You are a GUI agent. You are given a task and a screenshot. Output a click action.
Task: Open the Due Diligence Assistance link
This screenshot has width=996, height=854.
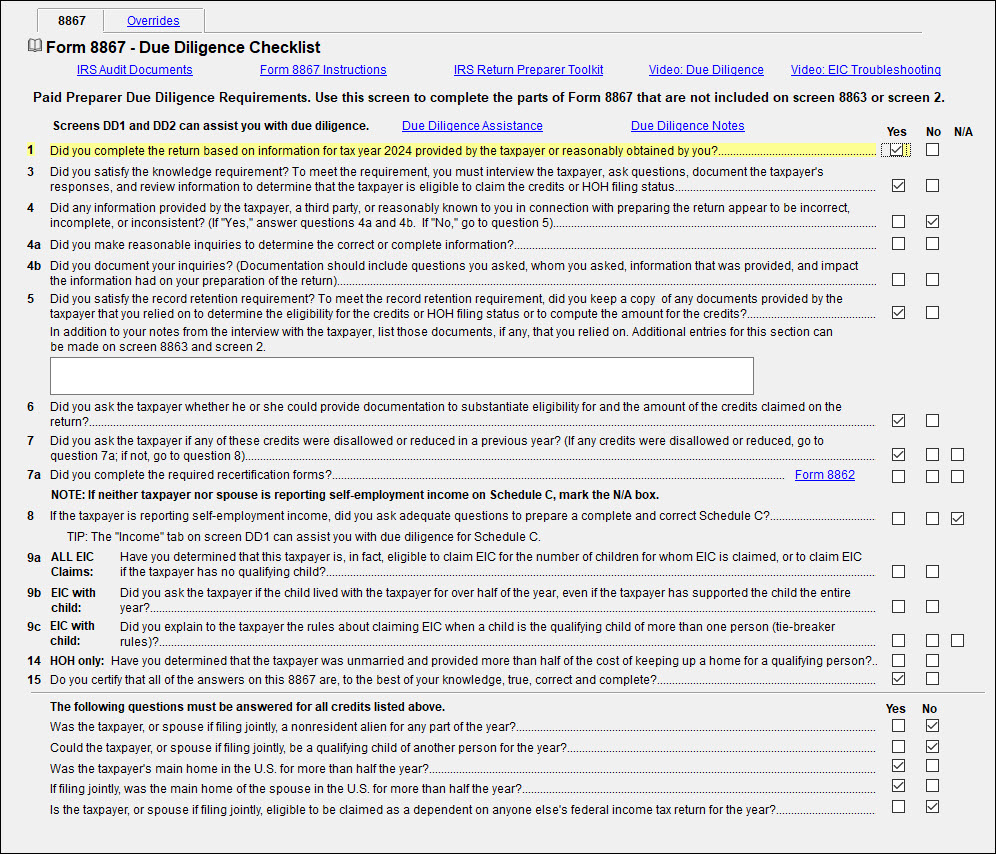click(472, 126)
